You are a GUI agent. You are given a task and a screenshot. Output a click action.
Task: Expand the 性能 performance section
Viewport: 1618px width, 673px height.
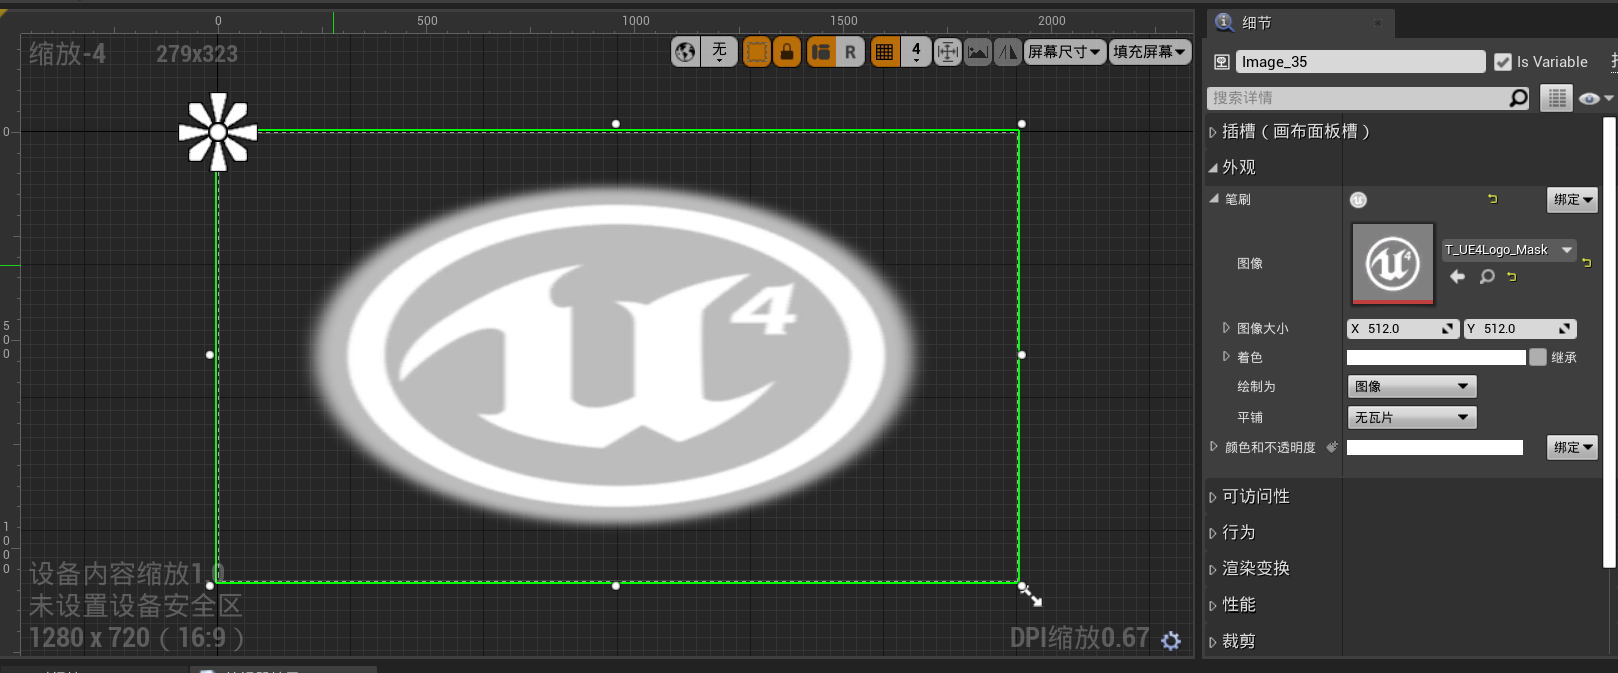[1213, 605]
